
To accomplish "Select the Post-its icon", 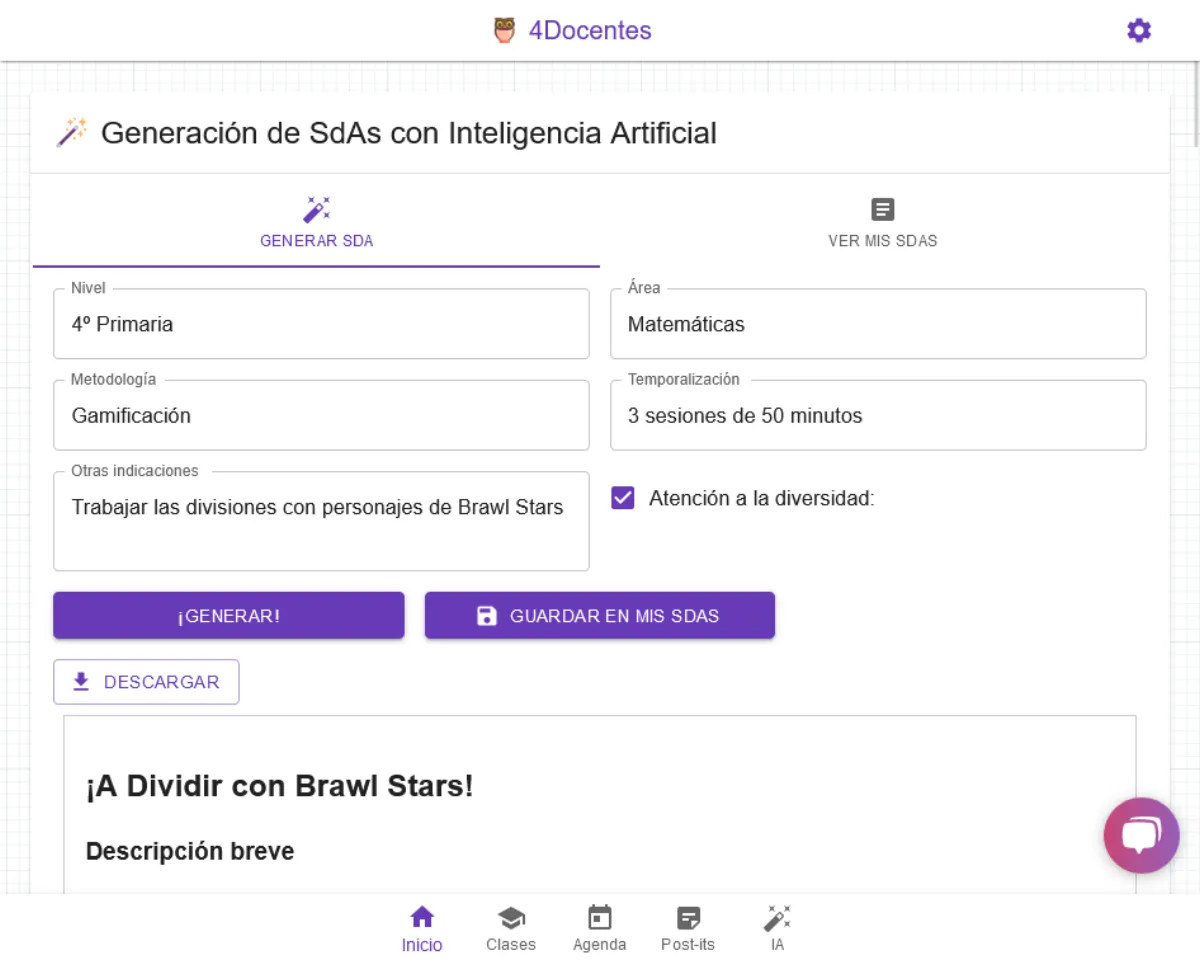I will click(689, 915).
